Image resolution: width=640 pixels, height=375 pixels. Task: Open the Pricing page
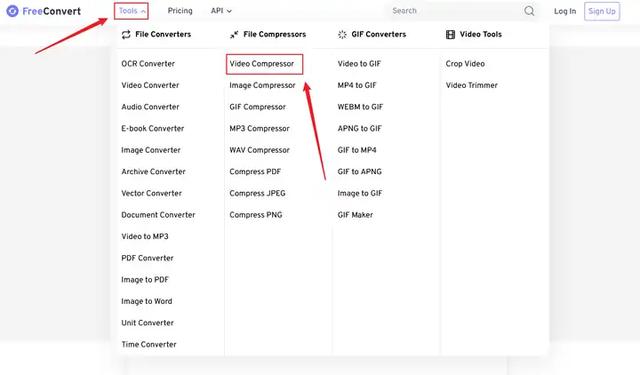[x=180, y=11]
